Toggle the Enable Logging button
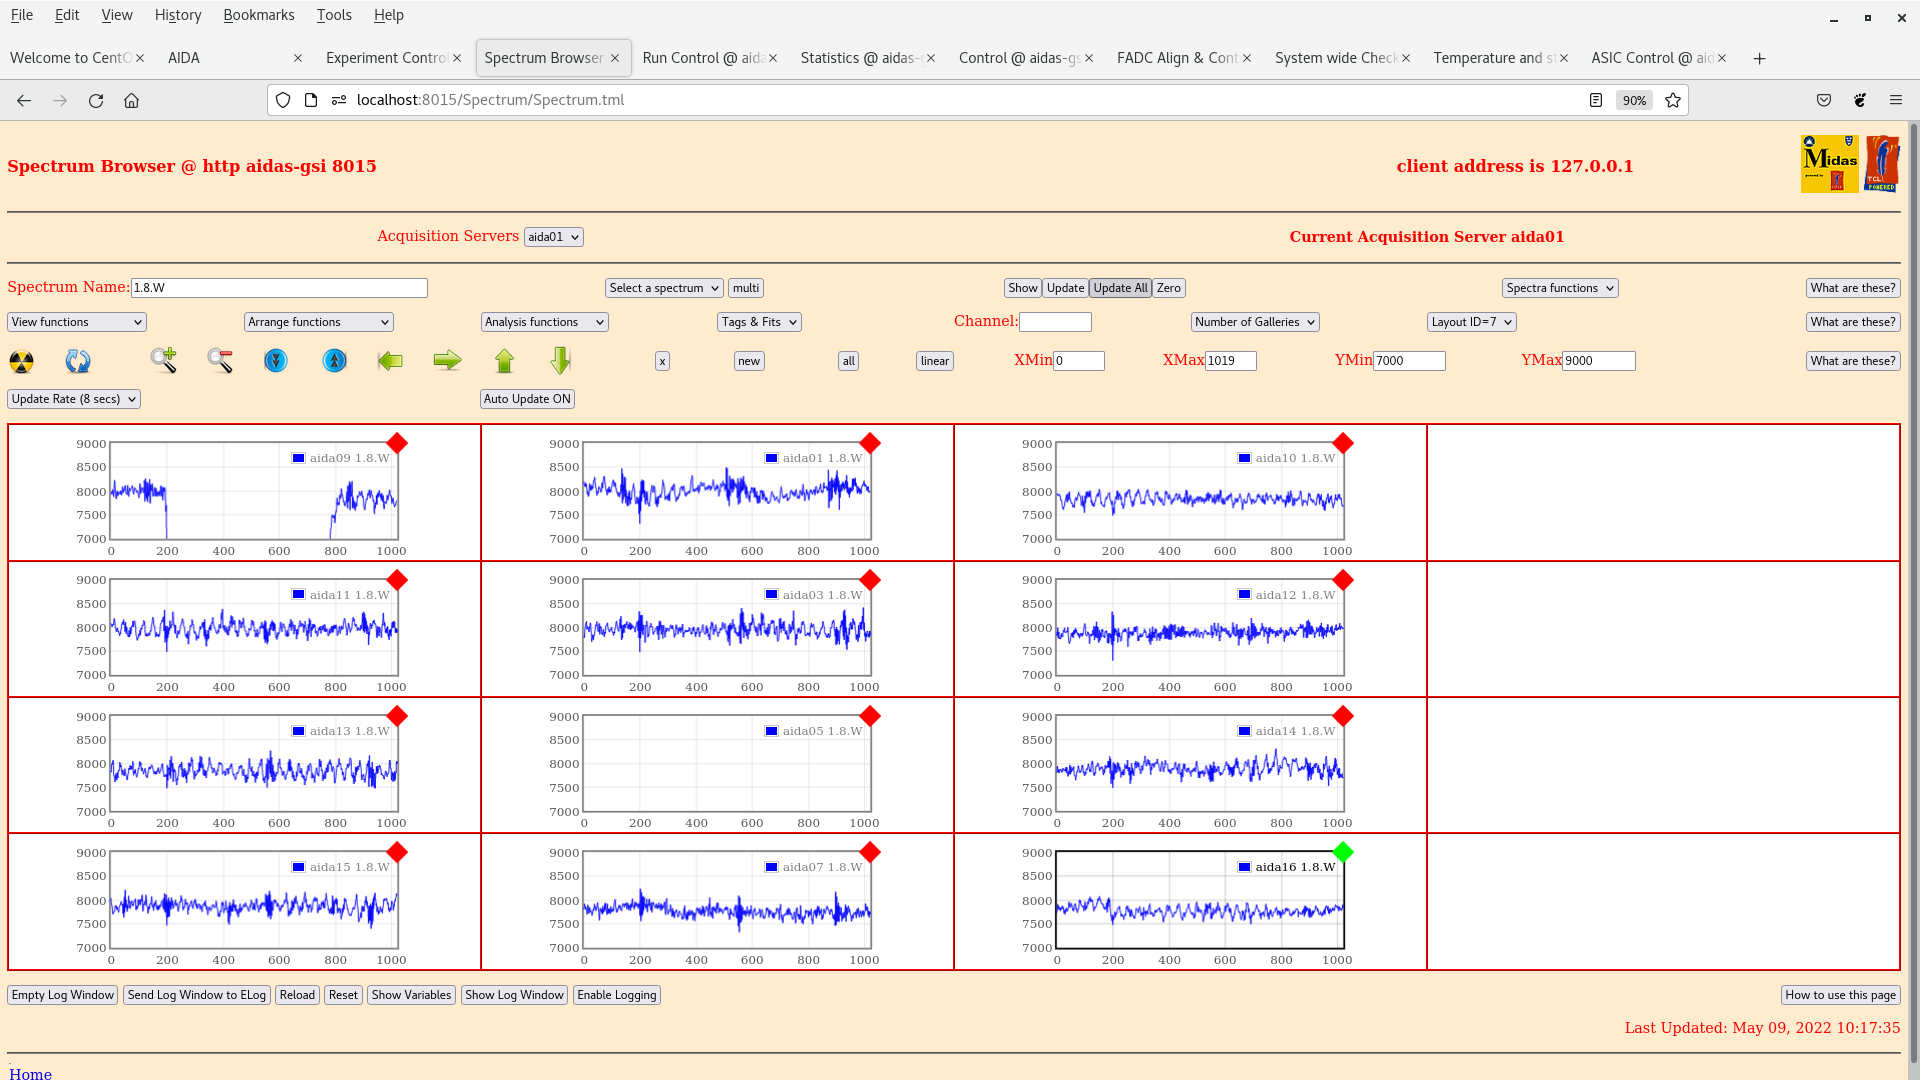 pyautogui.click(x=616, y=995)
